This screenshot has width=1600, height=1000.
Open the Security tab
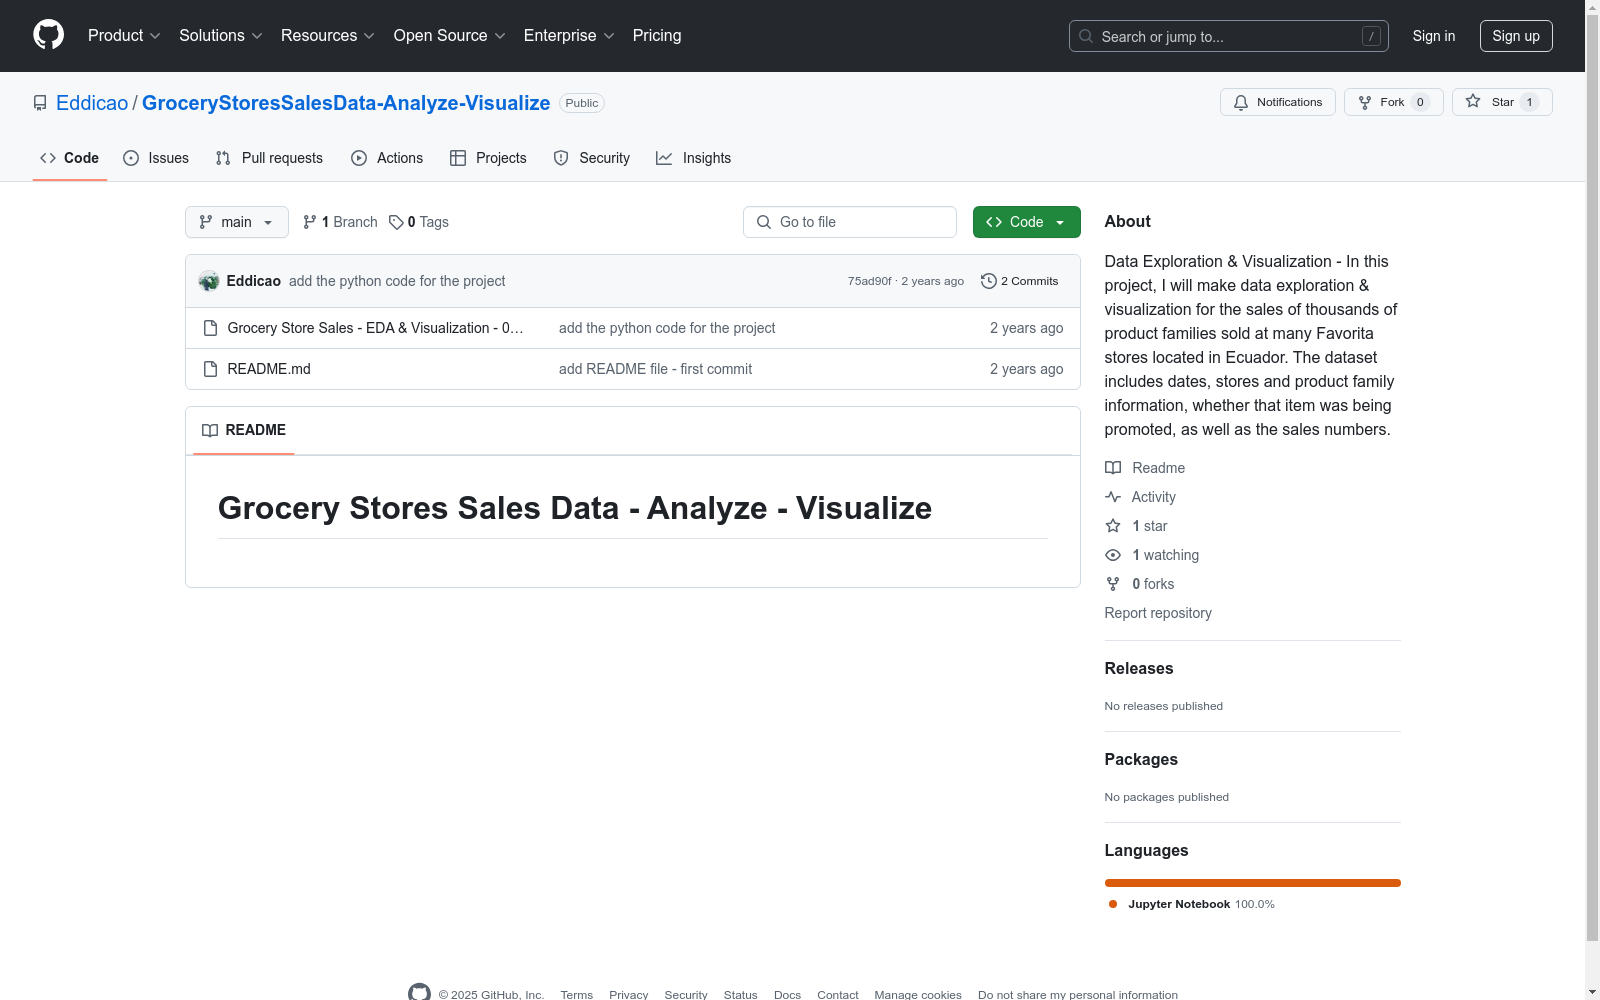tap(592, 158)
